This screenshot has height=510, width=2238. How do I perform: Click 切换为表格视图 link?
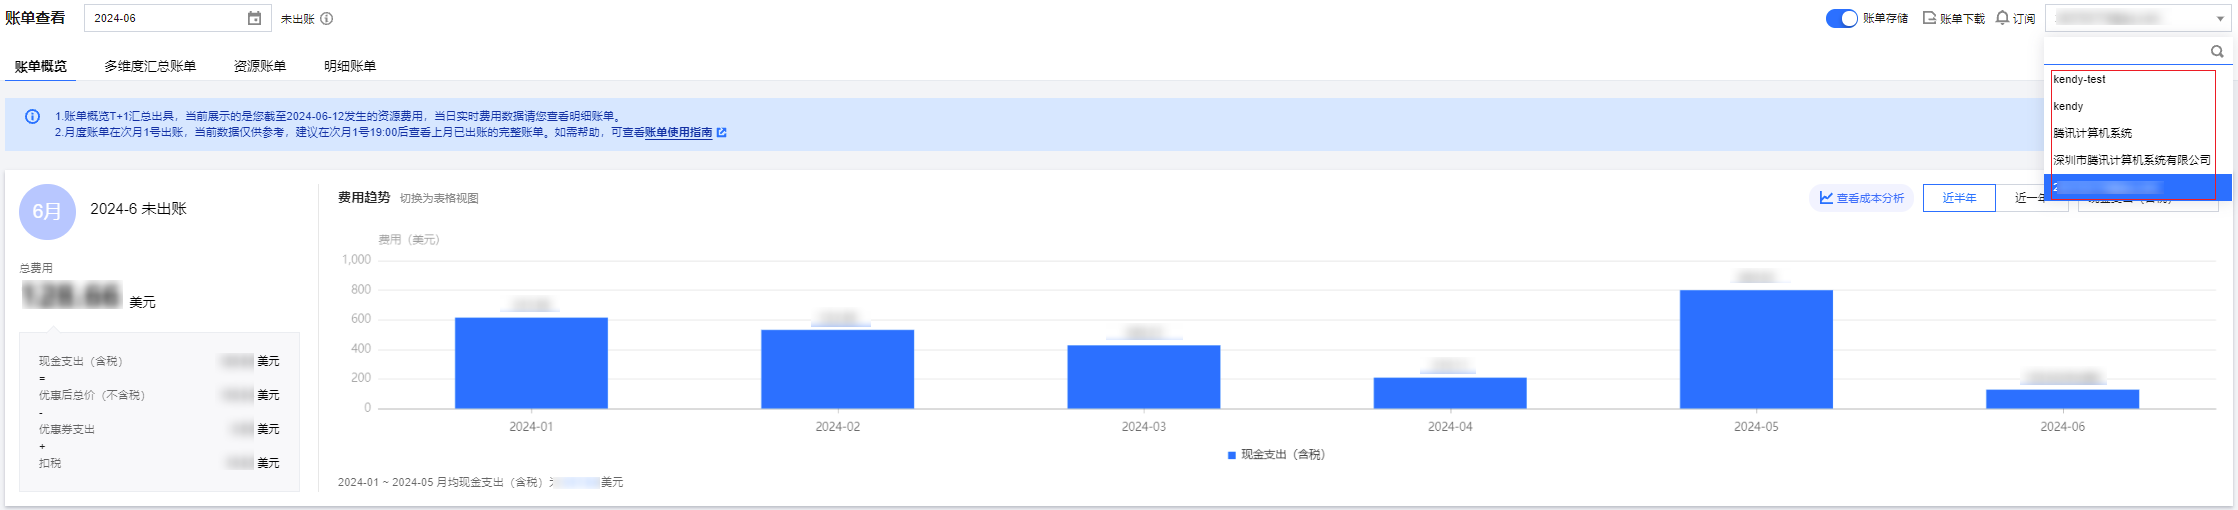439,198
